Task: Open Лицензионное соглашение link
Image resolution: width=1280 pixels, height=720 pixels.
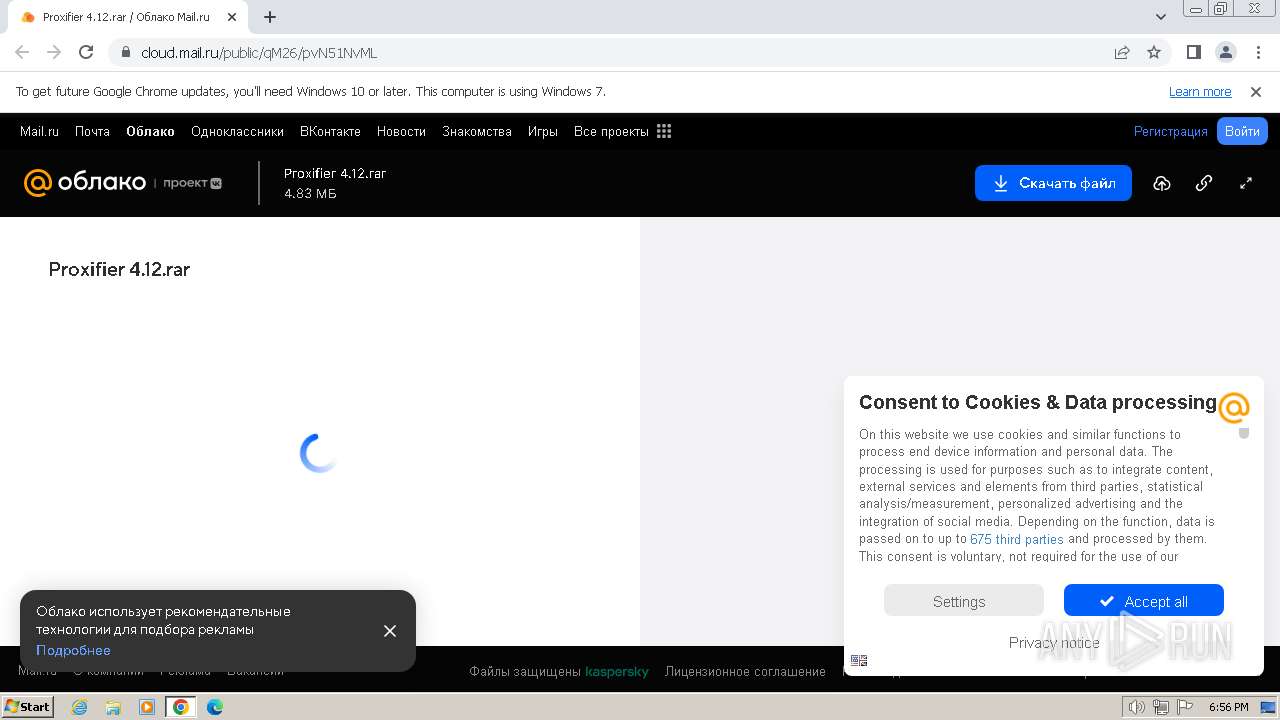Action: click(745, 672)
